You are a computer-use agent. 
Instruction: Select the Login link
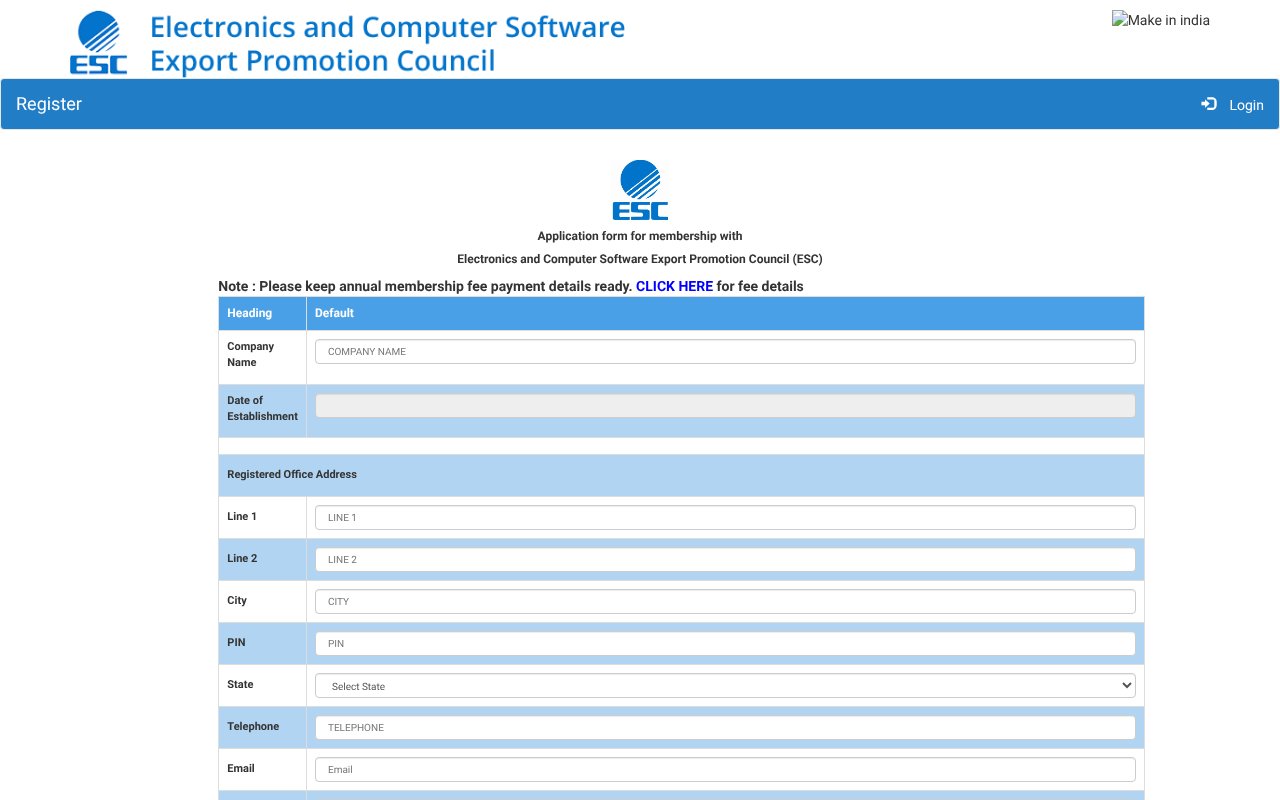coord(1246,105)
